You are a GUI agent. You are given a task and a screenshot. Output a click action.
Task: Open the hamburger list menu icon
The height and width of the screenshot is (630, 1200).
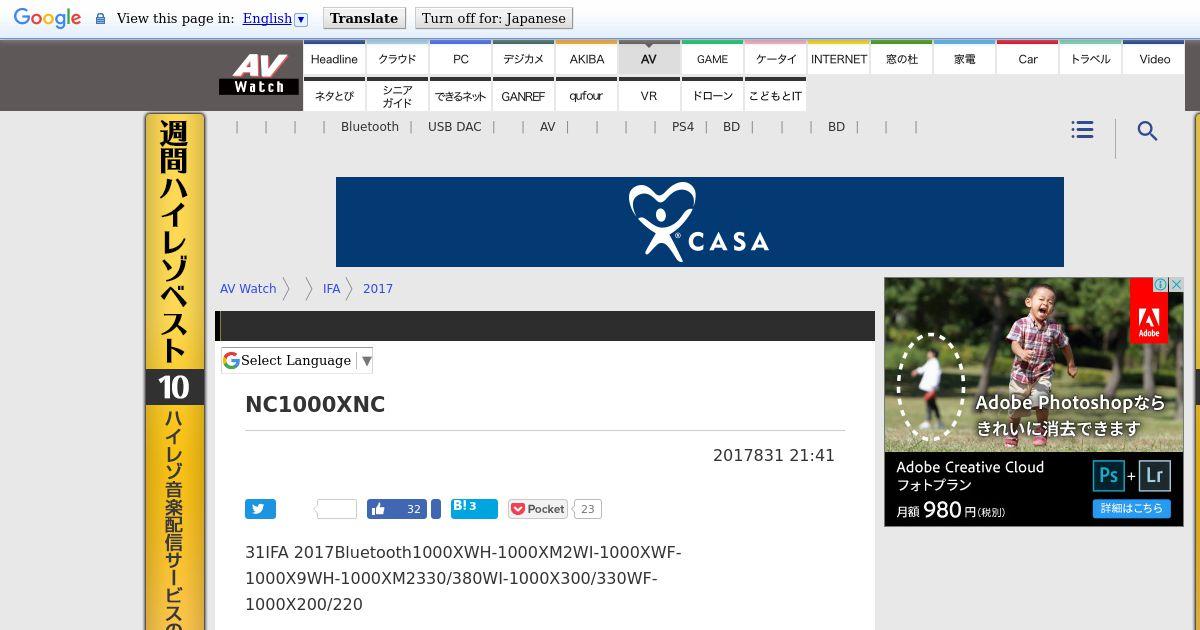1082,130
